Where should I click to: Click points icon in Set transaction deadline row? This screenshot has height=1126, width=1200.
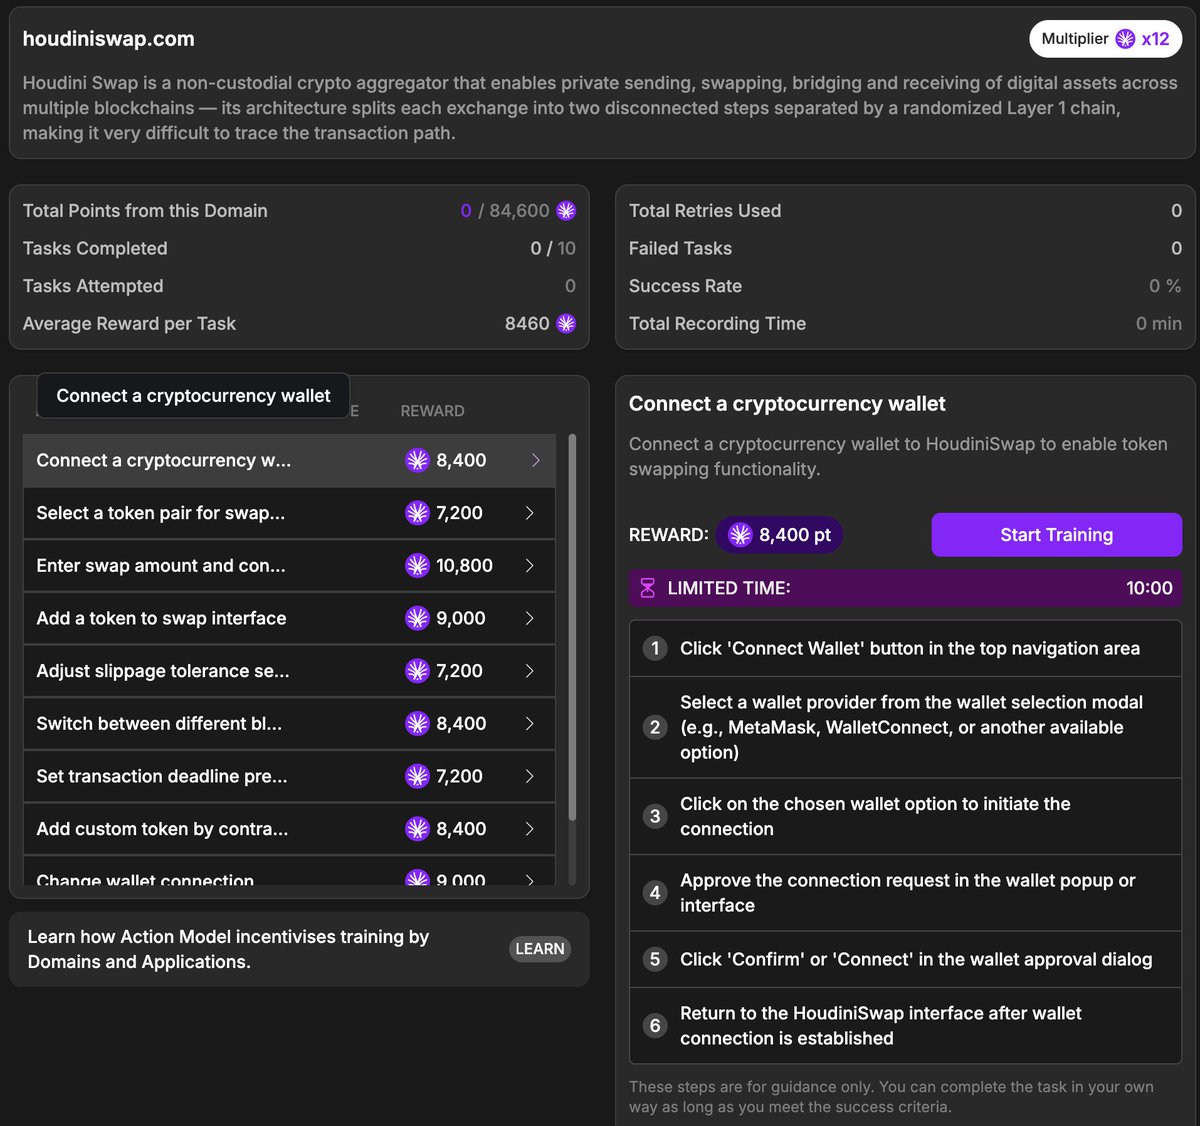point(417,776)
